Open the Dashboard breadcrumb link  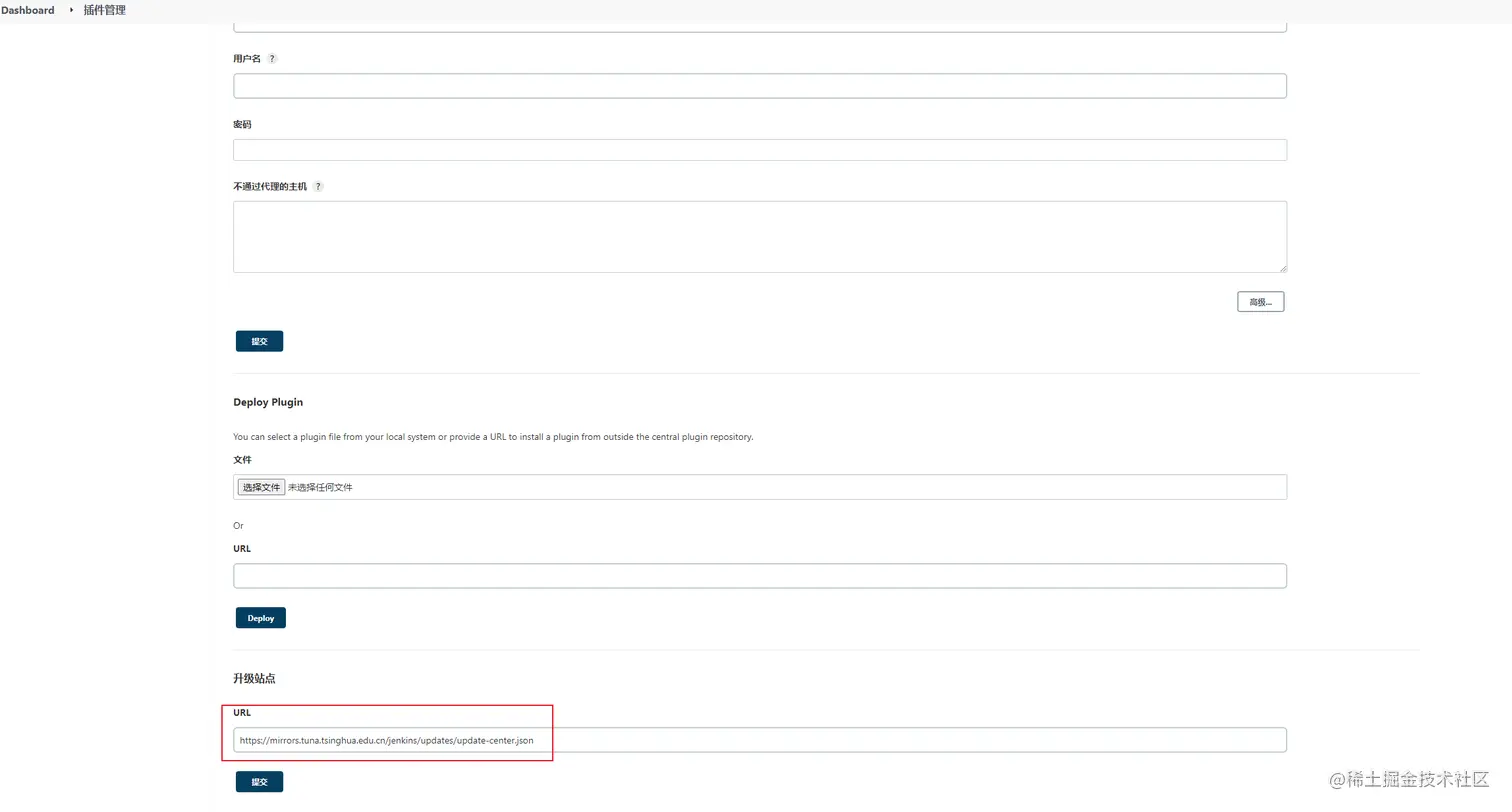click(x=28, y=10)
